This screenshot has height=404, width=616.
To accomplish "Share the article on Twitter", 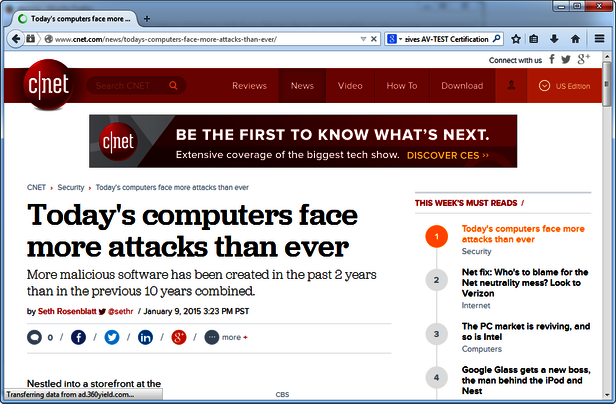I will pos(112,337).
